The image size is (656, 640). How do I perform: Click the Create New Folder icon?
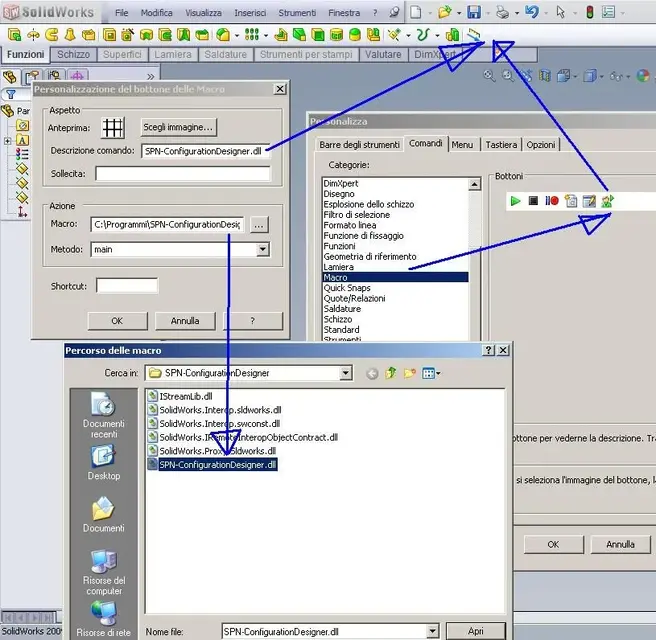[410, 373]
